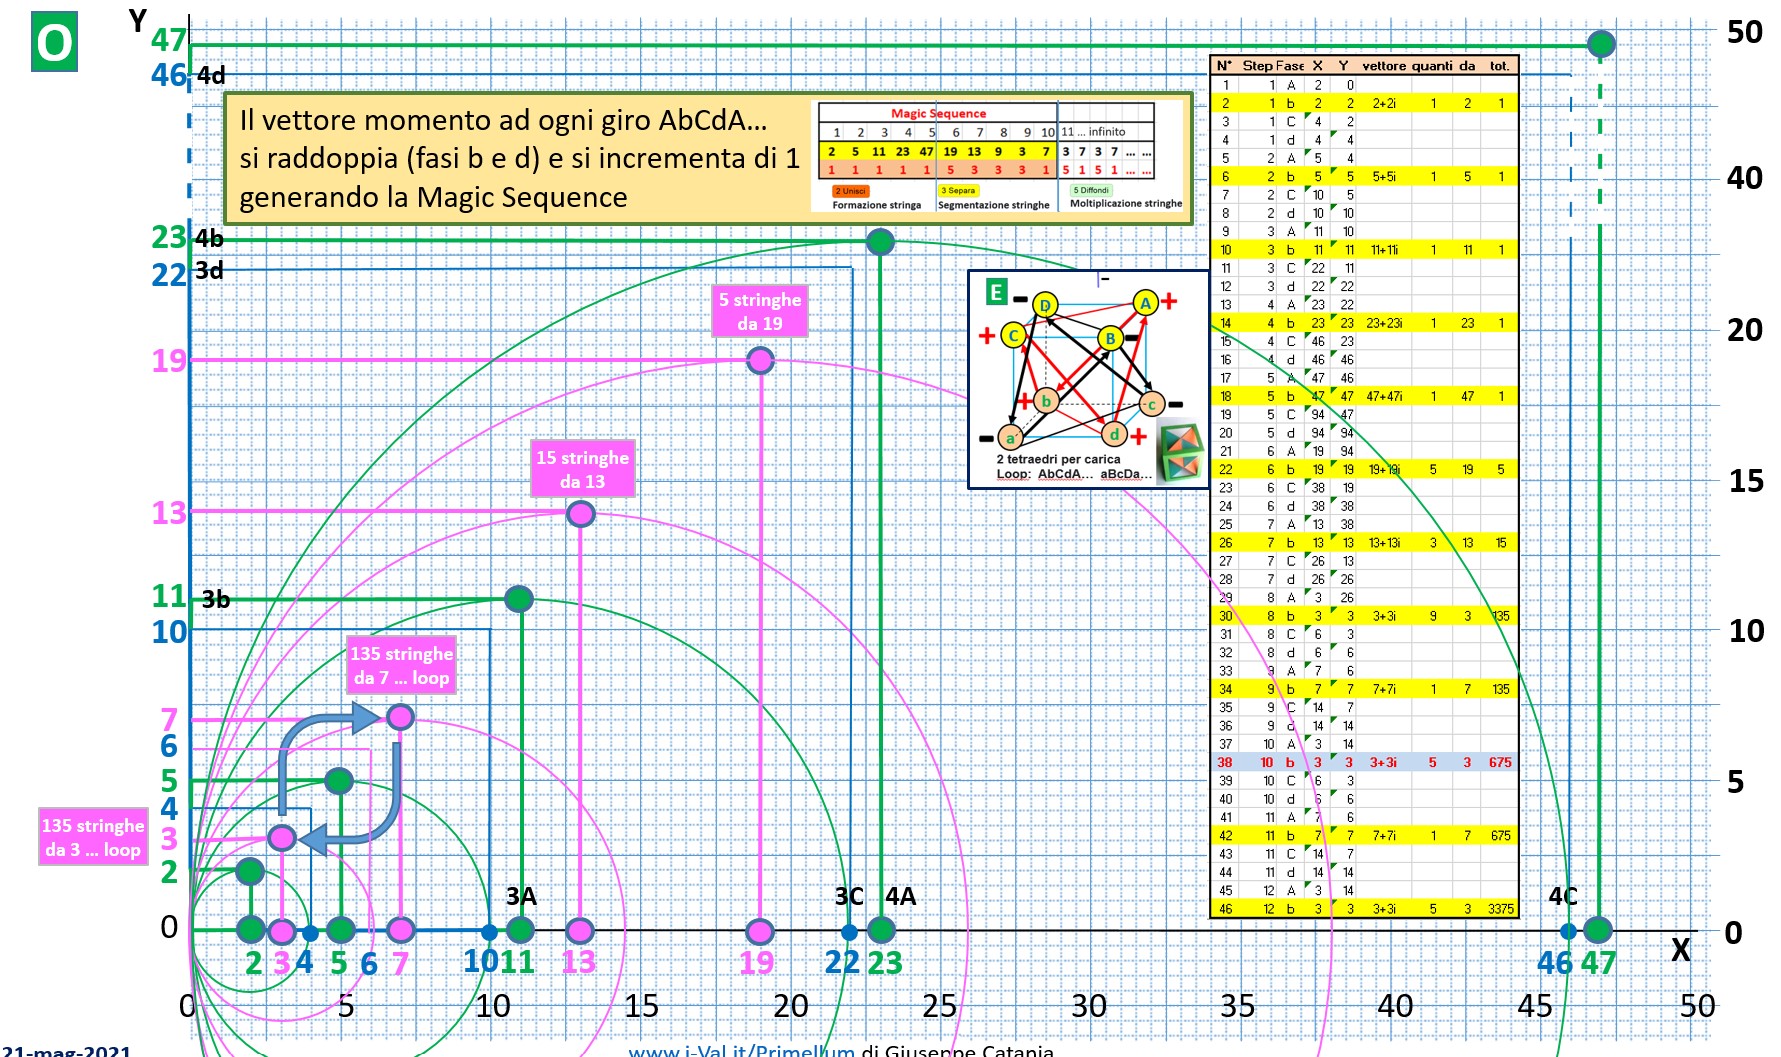Click the '135 stringhe da 3 ... loop' label
The image size is (1781, 1057).
coord(93,837)
